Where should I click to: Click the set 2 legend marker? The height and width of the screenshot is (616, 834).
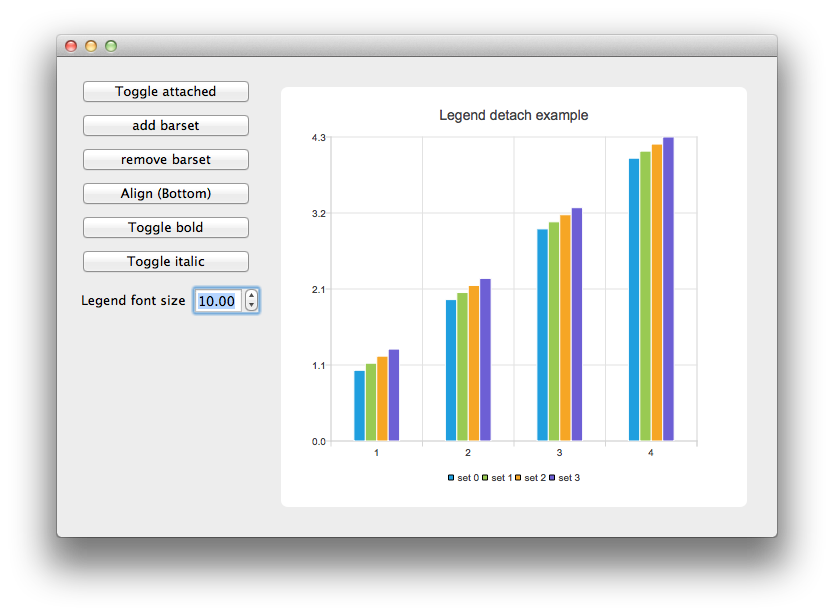(x=519, y=478)
